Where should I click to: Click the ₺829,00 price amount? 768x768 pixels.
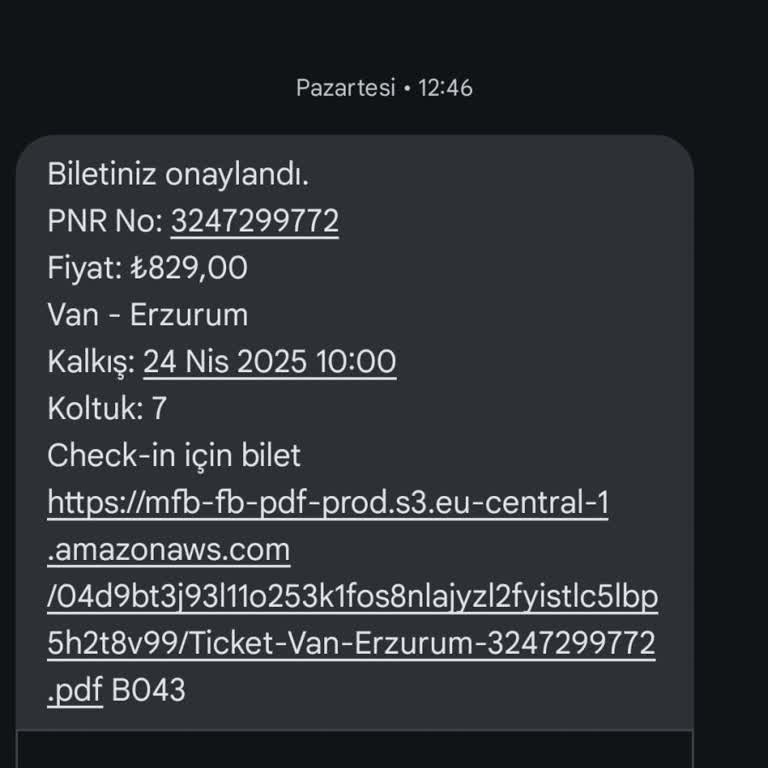[189, 268]
